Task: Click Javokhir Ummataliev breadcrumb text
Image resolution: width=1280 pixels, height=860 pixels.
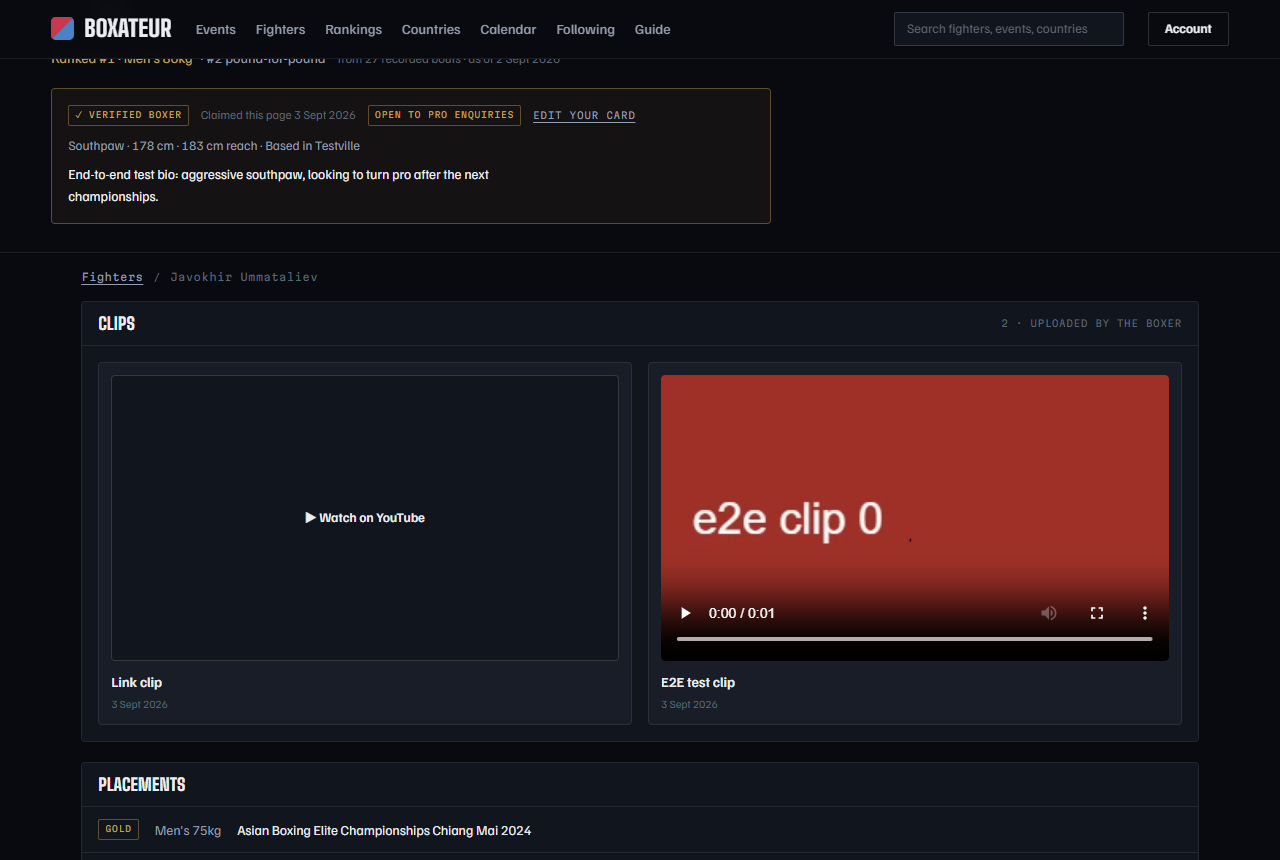Action: pos(244,277)
